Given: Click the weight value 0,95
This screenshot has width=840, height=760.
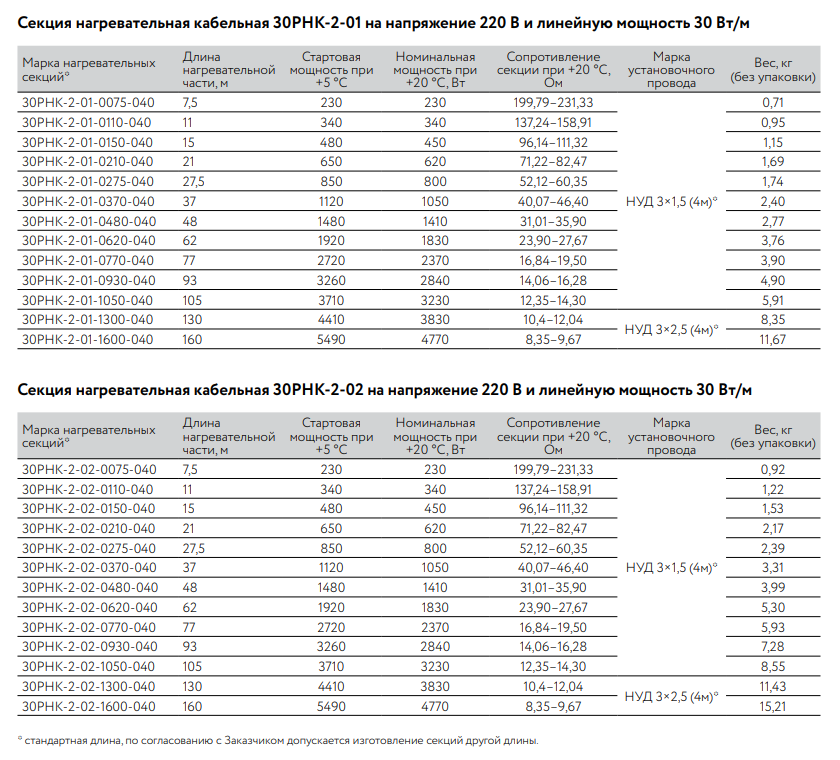Looking at the screenshot, I should coord(773,123).
